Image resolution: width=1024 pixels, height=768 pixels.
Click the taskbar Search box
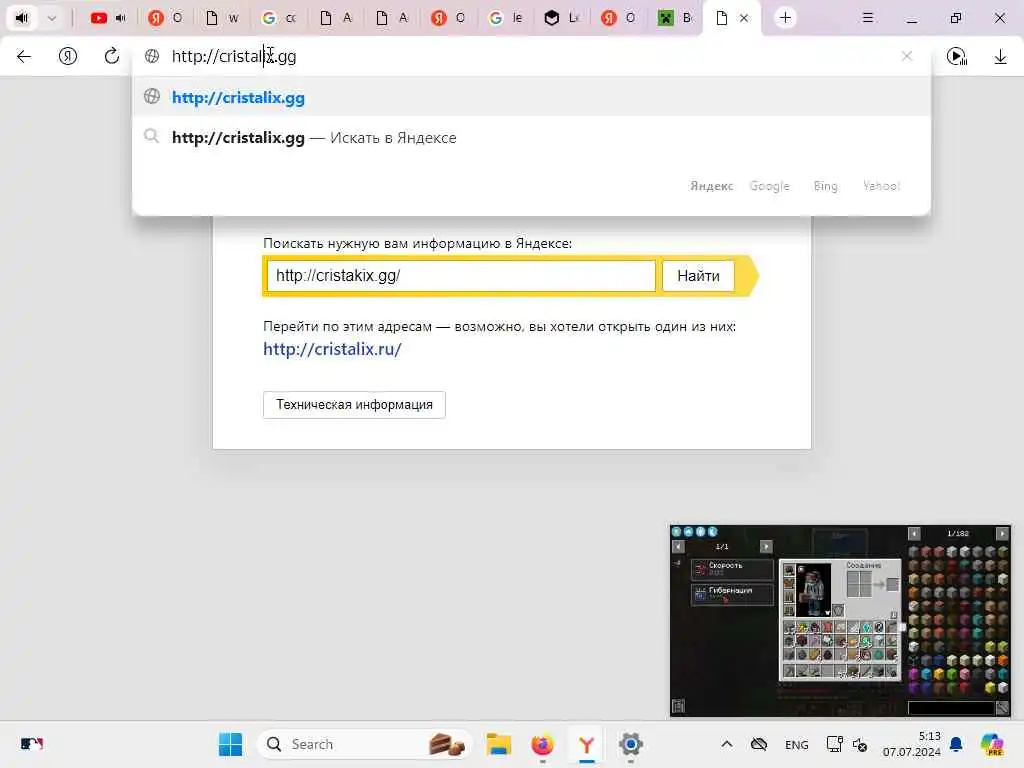[x=364, y=744]
